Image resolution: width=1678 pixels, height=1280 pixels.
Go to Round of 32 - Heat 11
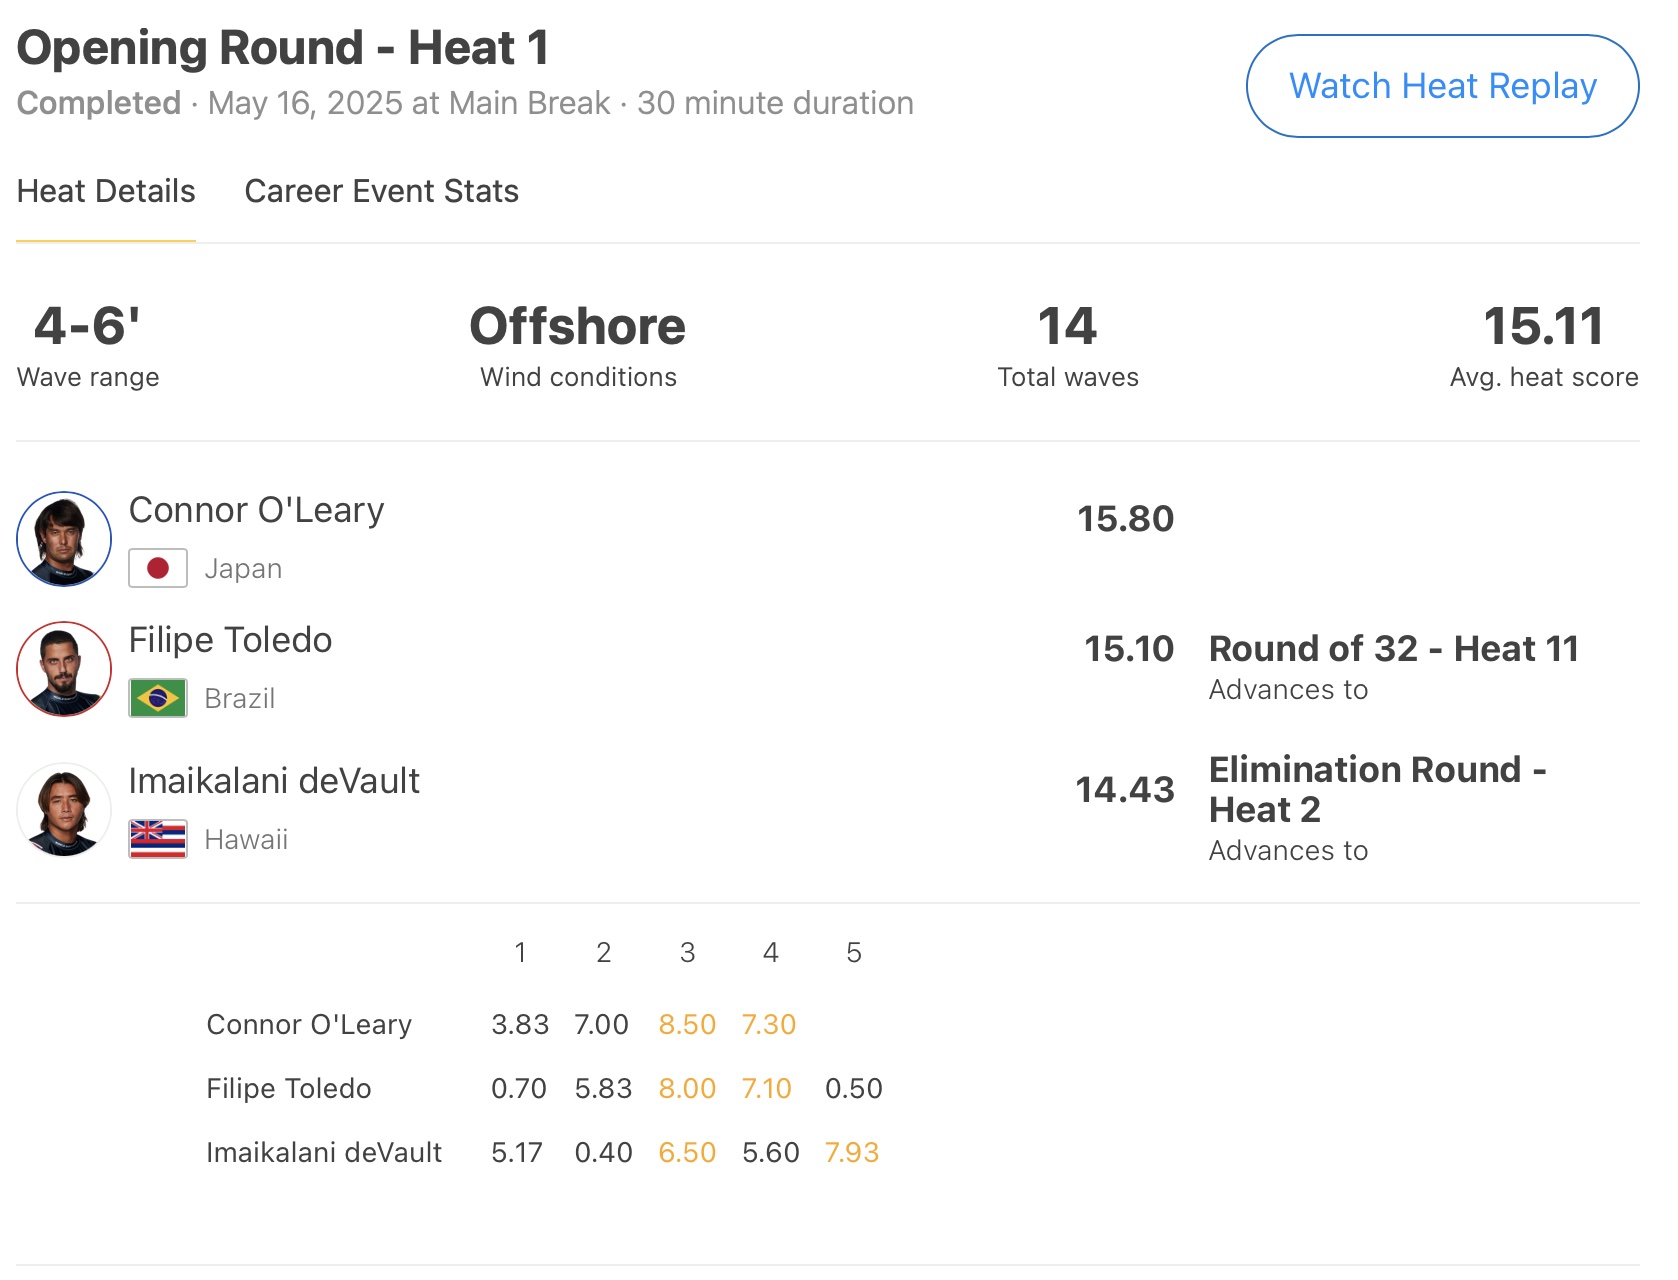(x=1393, y=649)
